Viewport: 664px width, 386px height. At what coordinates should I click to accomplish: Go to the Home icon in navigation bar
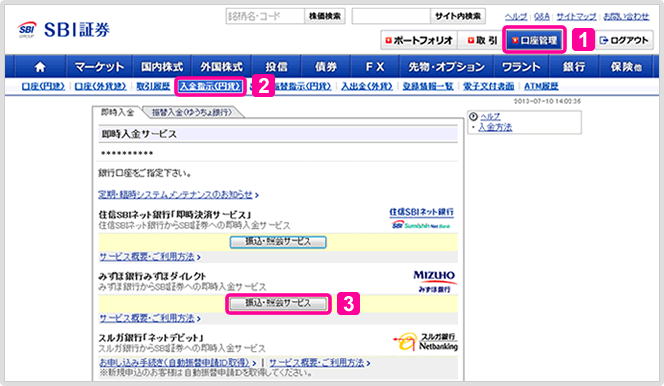(x=40, y=66)
